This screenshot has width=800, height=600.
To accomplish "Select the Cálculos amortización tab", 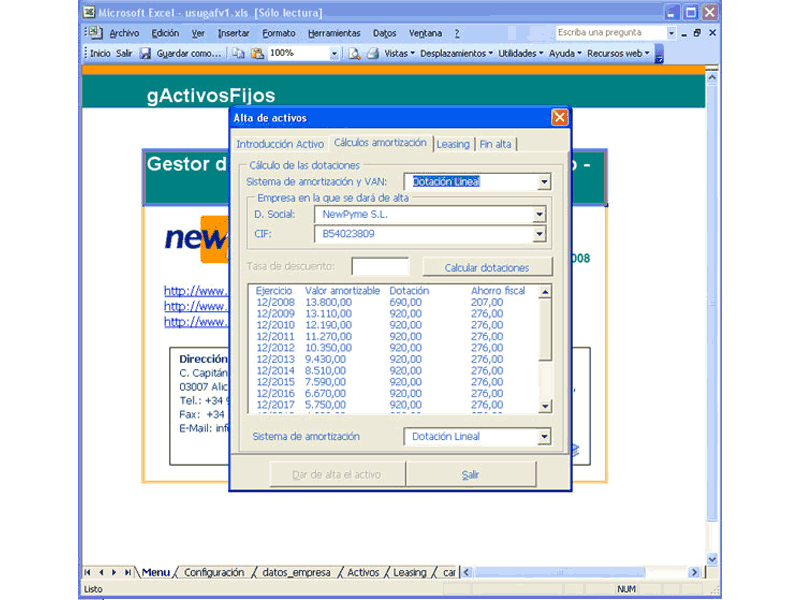I will coord(381,143).
